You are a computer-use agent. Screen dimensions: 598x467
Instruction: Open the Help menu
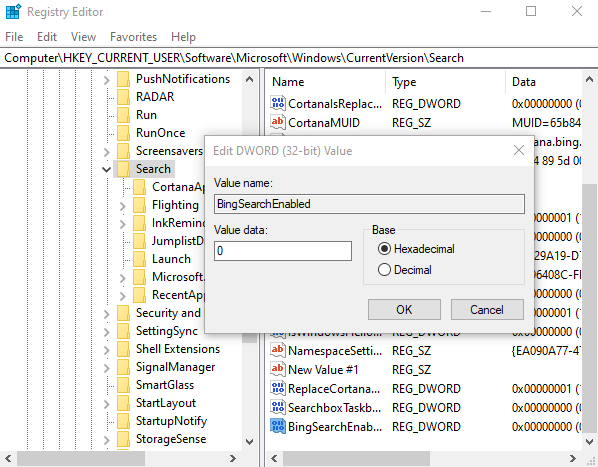[183, 37]
